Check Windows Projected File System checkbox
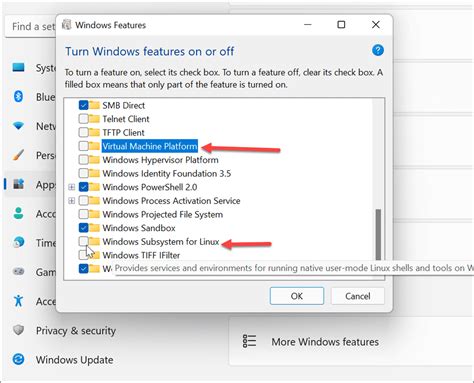474x383 pixels. click(83, 214)
